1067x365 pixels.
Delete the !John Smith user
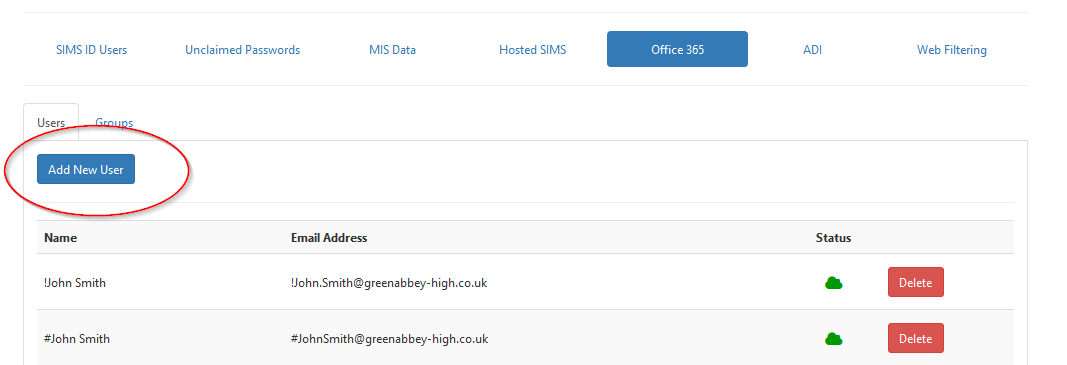point(915,283)
